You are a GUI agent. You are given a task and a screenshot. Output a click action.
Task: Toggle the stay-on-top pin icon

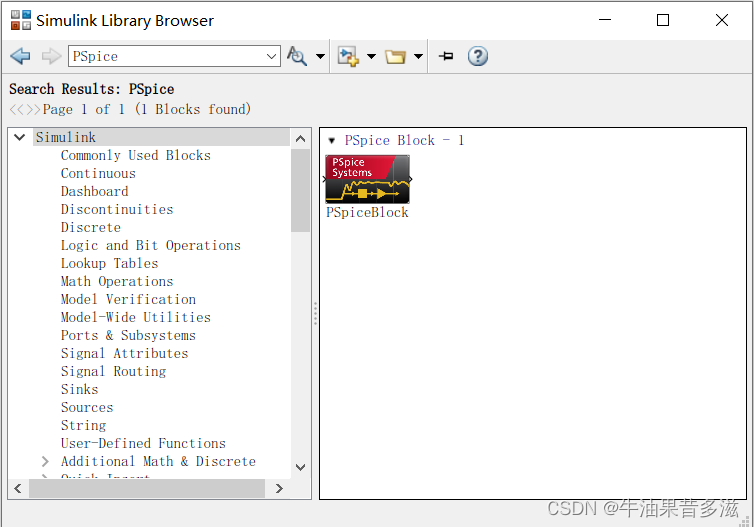[x=446, y=56]
